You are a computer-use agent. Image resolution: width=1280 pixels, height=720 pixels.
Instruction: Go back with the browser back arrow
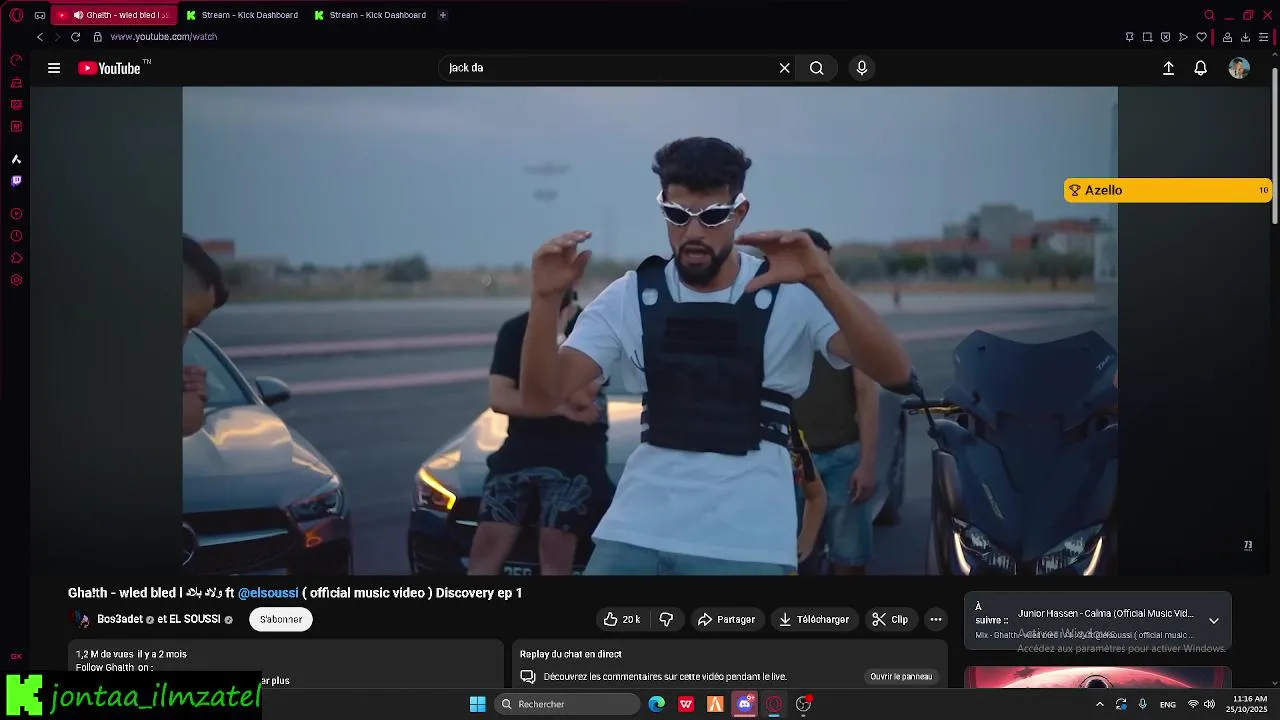tap(40, 37)
